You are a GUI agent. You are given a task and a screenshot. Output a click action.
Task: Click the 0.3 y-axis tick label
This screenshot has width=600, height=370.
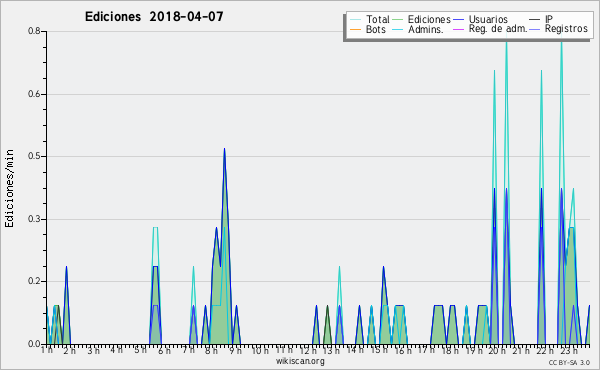coord(34,219)
